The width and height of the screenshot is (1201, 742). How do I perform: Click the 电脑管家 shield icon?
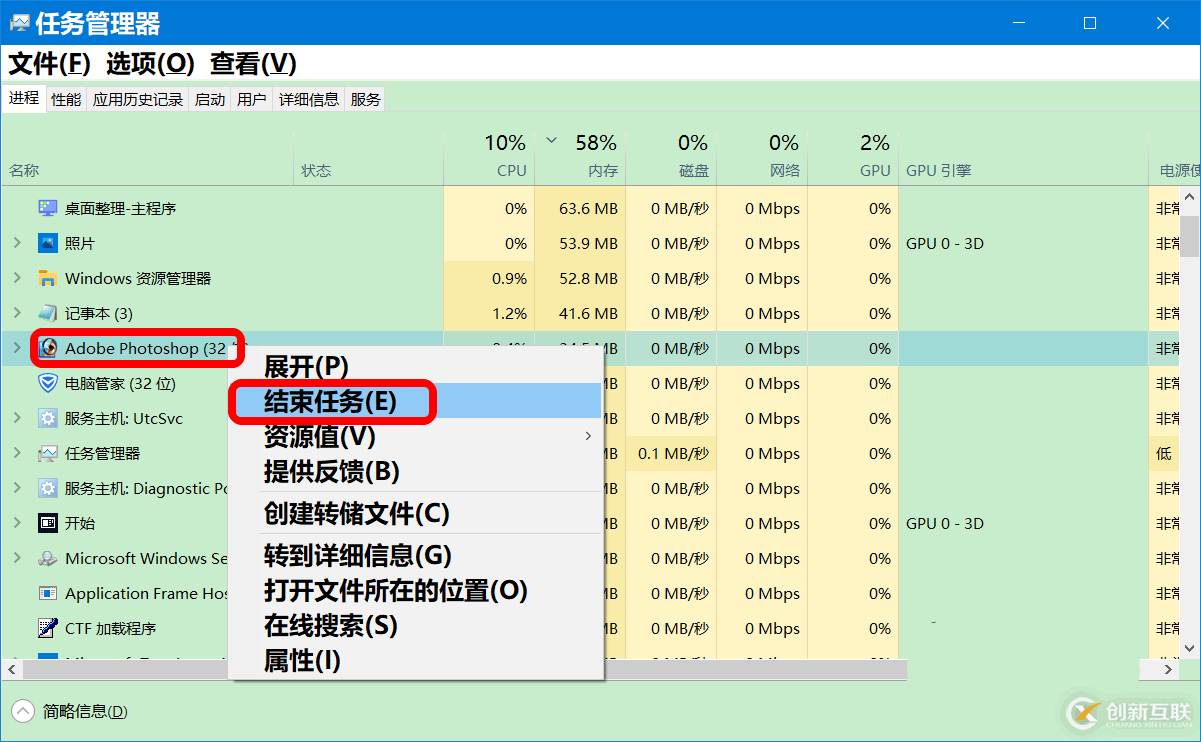point(46,383)
